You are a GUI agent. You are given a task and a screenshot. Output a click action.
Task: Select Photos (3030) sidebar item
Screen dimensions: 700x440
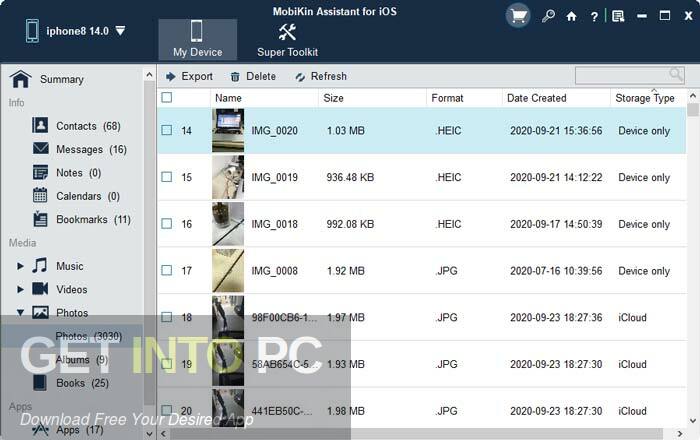tap(72, 336)
